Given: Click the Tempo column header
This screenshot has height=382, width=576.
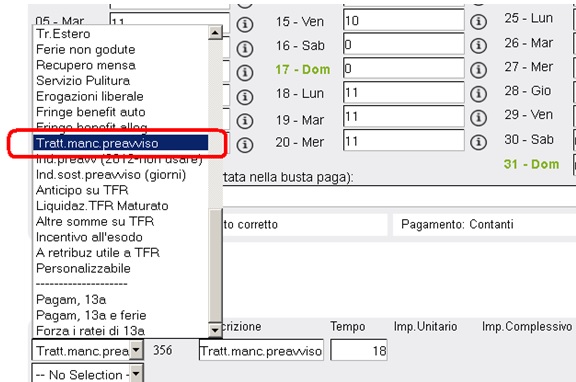Looking at the screenshot, I should pyautogui.click(x=348, y=326).
